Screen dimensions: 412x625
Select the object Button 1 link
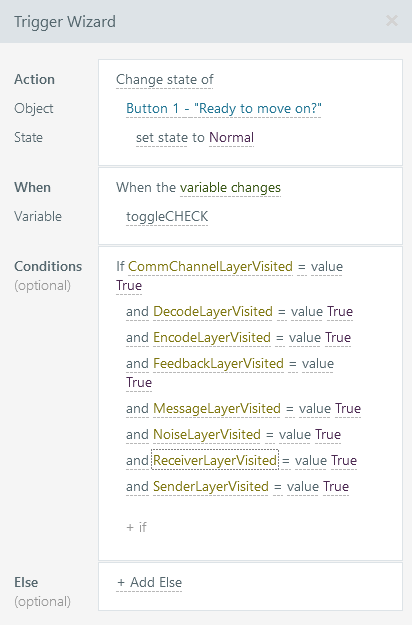(x=224, y=108)
